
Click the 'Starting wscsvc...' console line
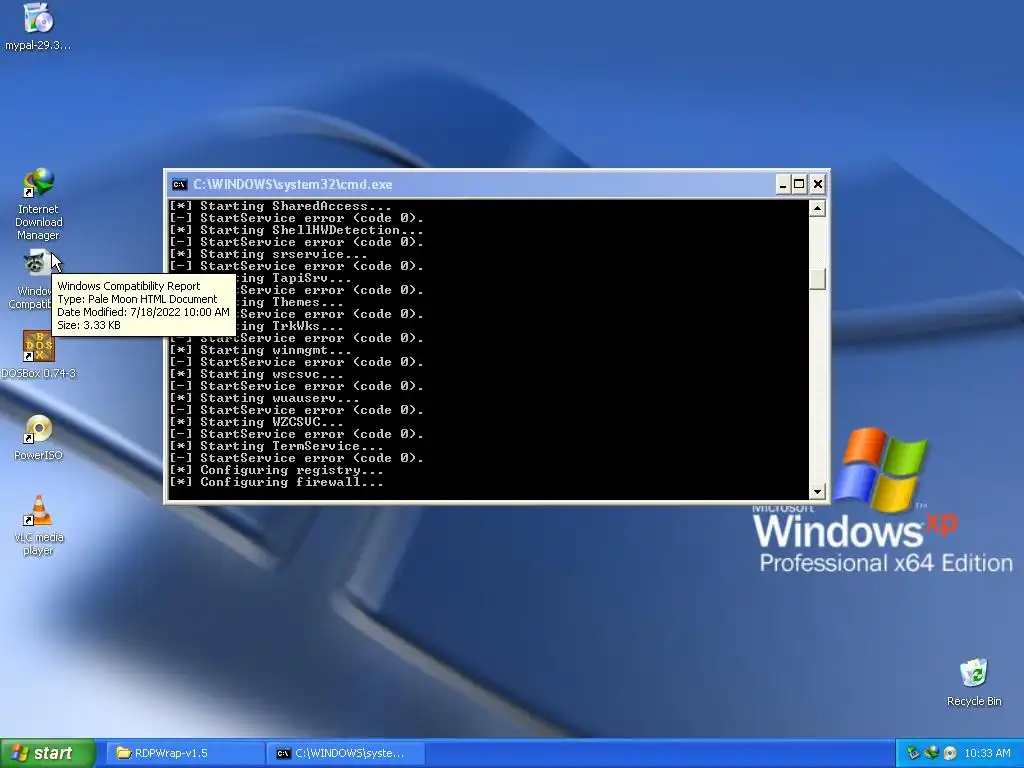256,374
